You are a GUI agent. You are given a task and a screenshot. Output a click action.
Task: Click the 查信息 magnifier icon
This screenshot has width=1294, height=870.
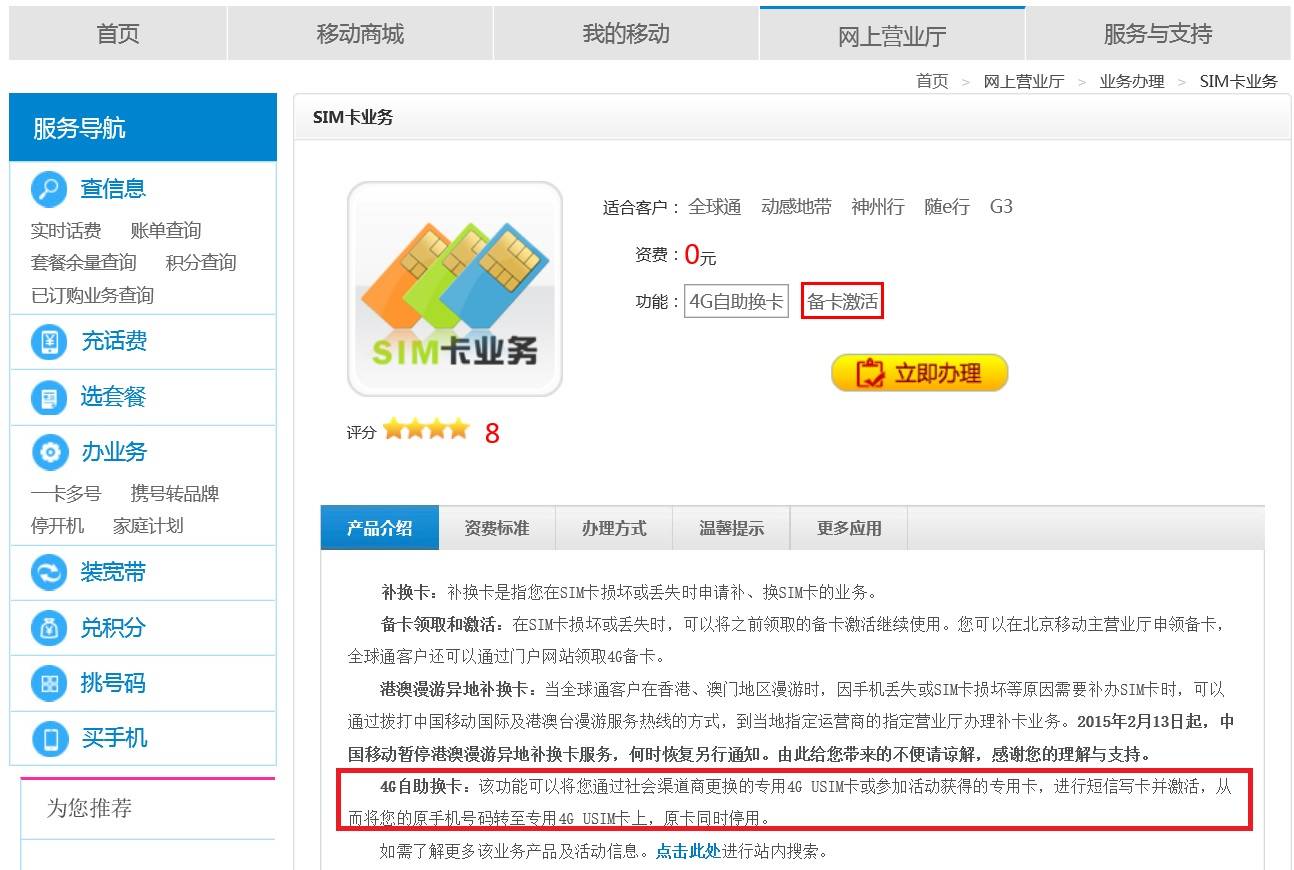click(49, 188)
